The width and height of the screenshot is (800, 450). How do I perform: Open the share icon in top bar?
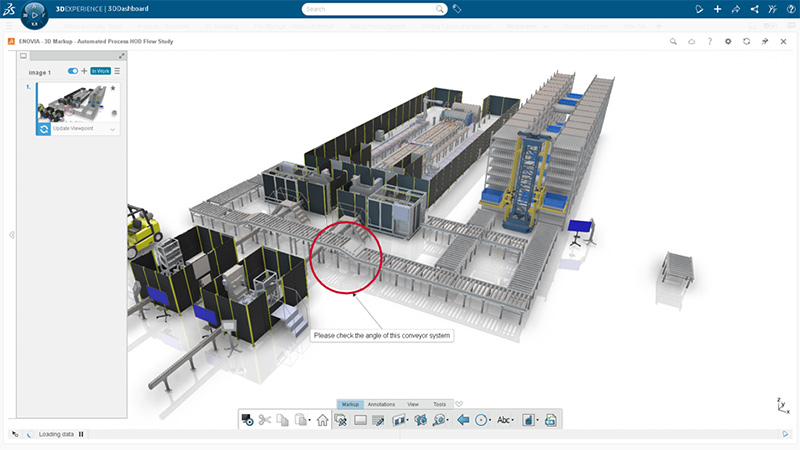(x=753, y=9)
